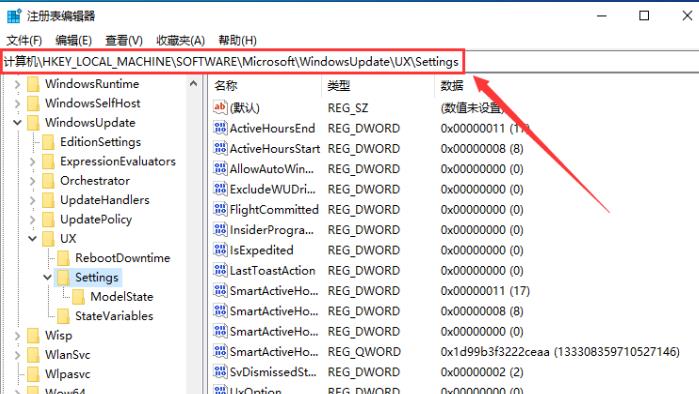The height and width of the screenshot is (394, 699).
Task: Select the ModelState folder icon
Action: tap(78, 297)
